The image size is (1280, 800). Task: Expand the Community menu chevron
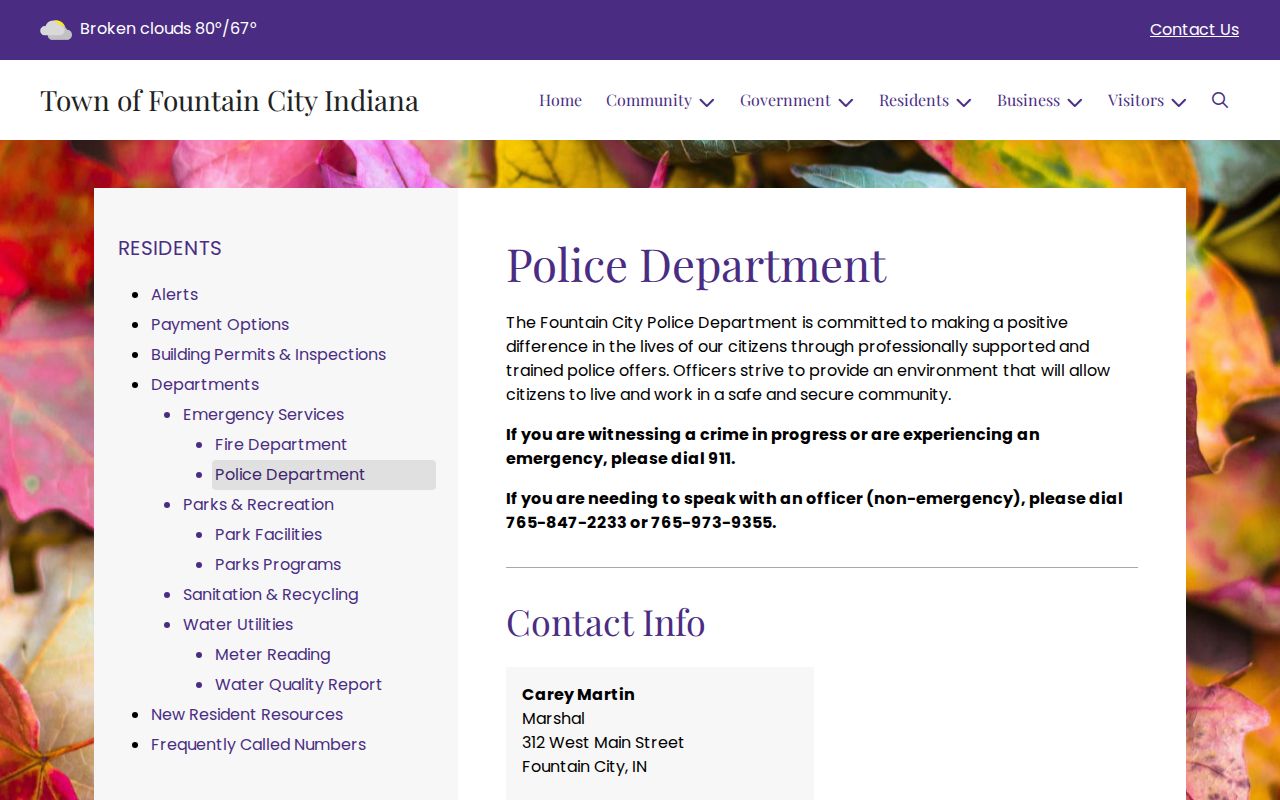point(707,102)
